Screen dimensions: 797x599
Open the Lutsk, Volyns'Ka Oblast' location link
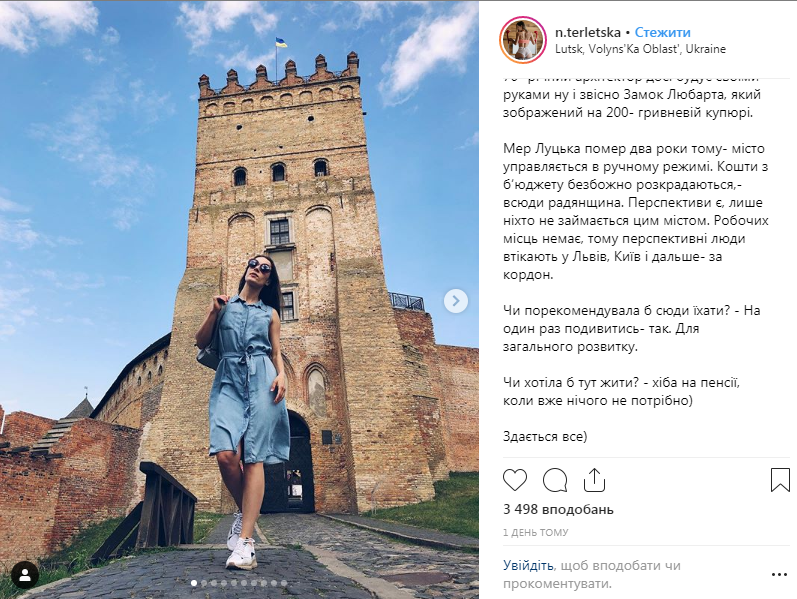pyautogui.click(x=640, y=49)
